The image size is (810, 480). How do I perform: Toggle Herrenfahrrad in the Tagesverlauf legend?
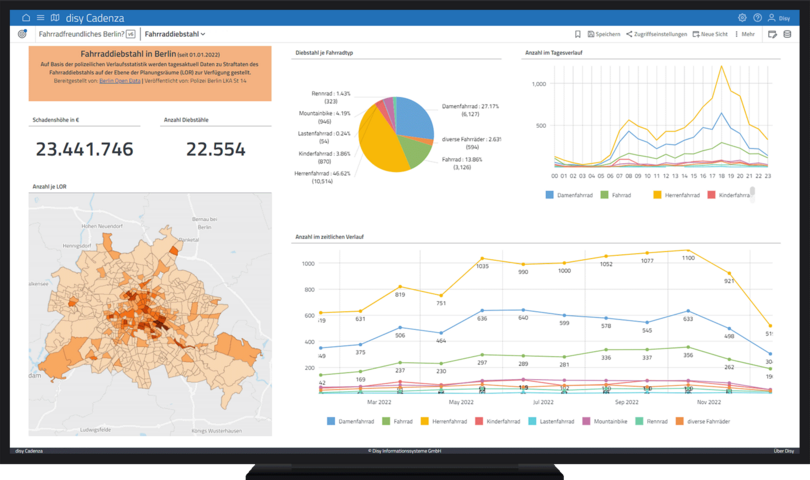pos(676,195)
